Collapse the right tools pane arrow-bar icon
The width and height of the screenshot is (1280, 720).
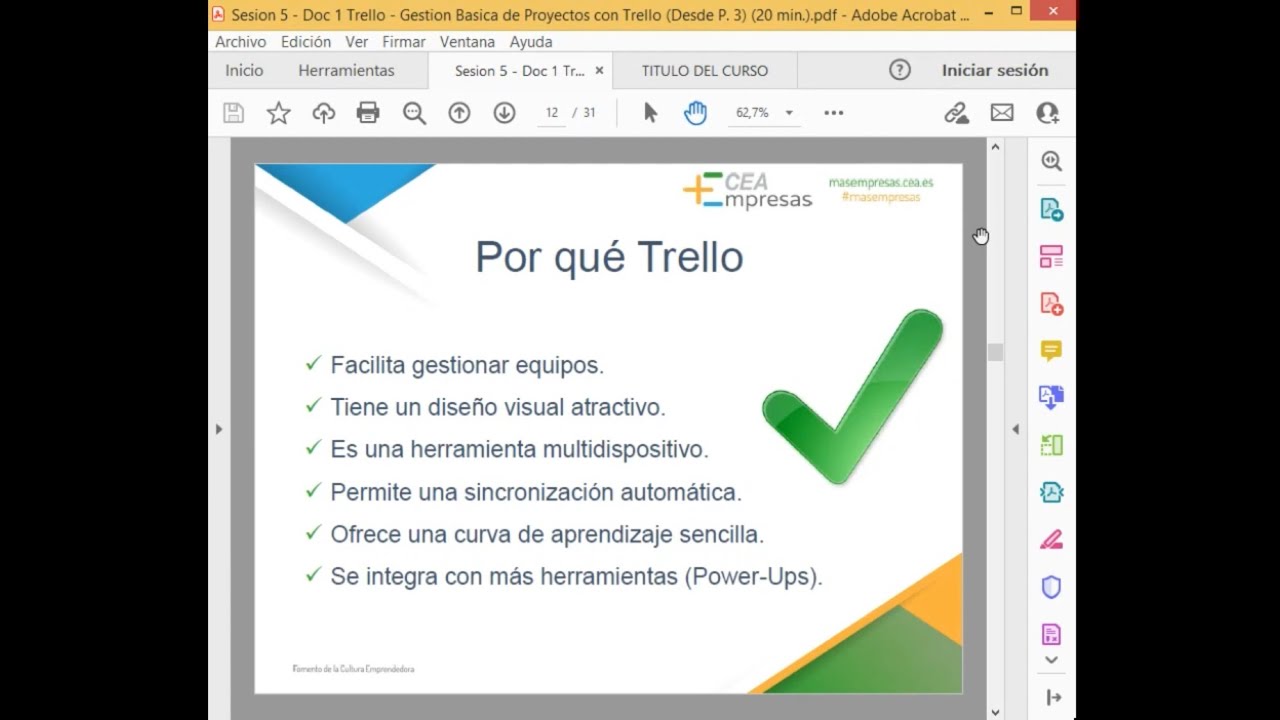1053,697
